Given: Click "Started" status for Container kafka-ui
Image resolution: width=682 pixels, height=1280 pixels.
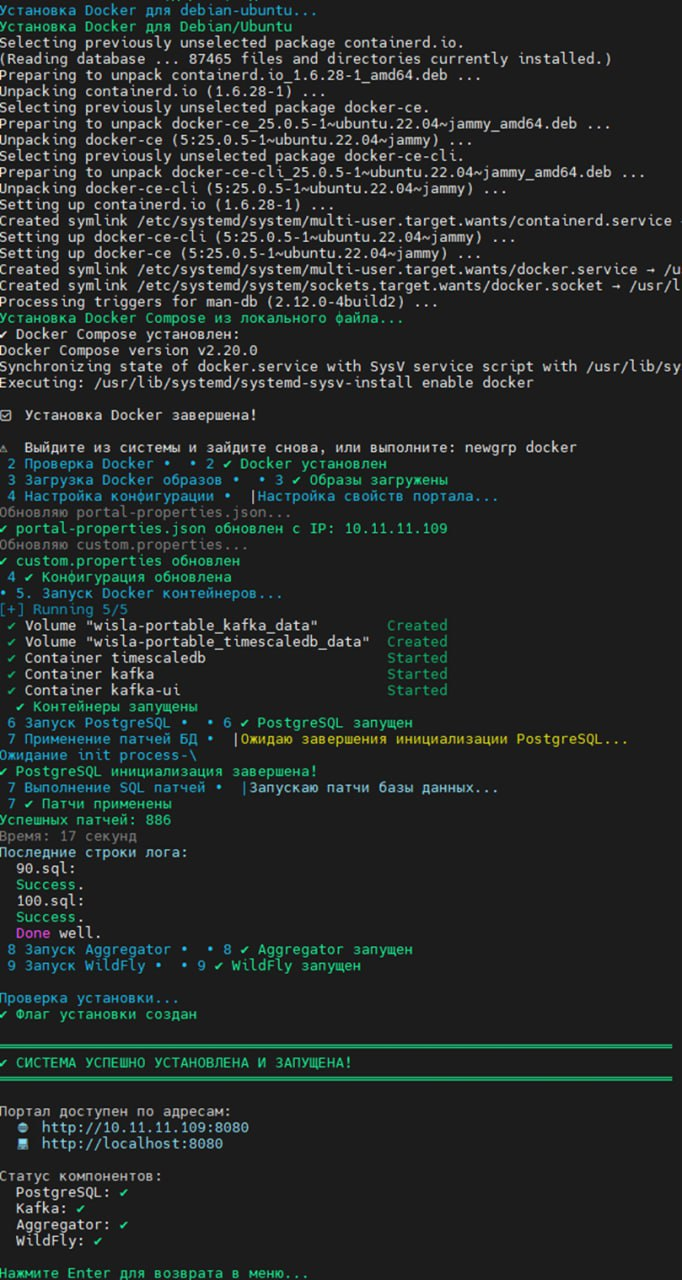Looking at the screenshot, I should pyautogui.click(x=417, y=690).
